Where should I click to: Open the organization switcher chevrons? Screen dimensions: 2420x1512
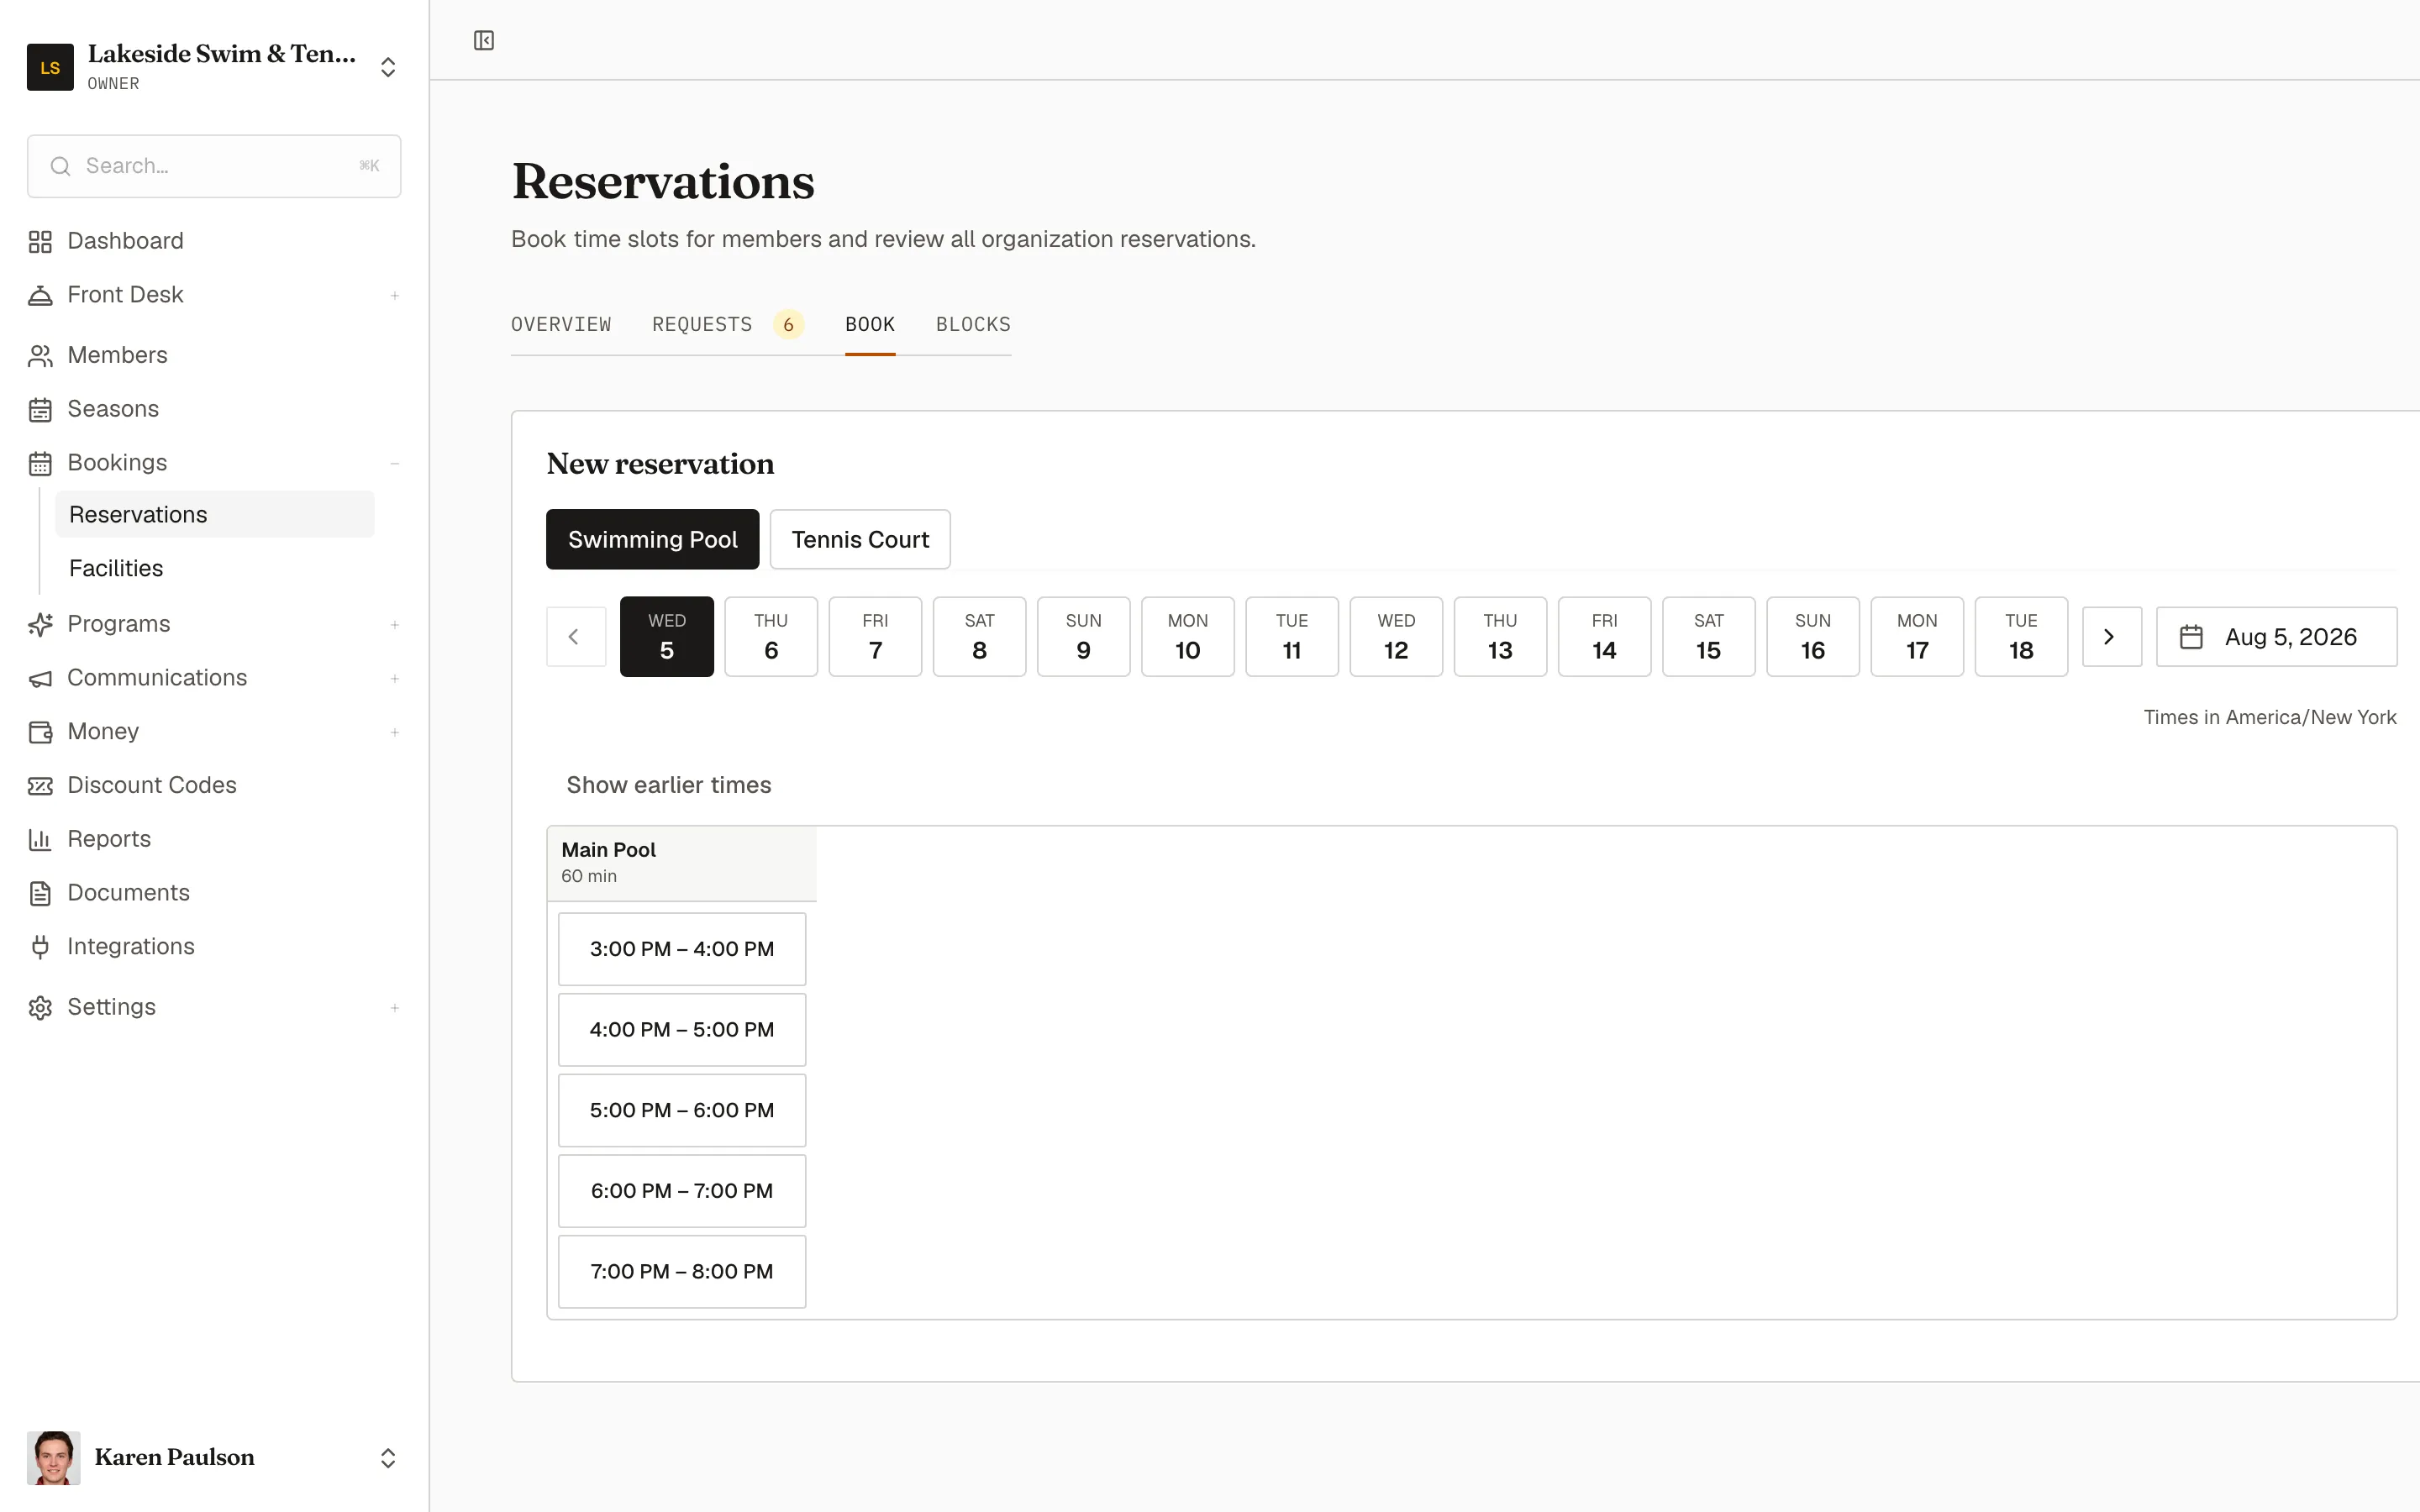click(x=388, y=67)
